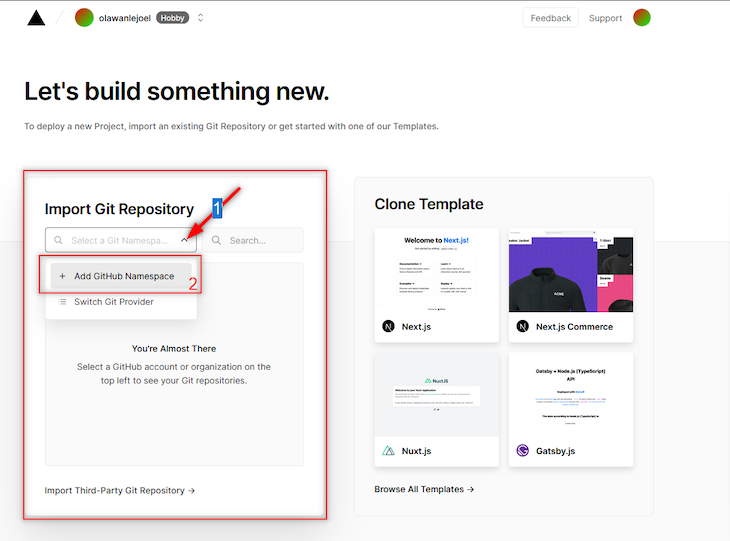Click the Clone Template heading

click(429, 204)
